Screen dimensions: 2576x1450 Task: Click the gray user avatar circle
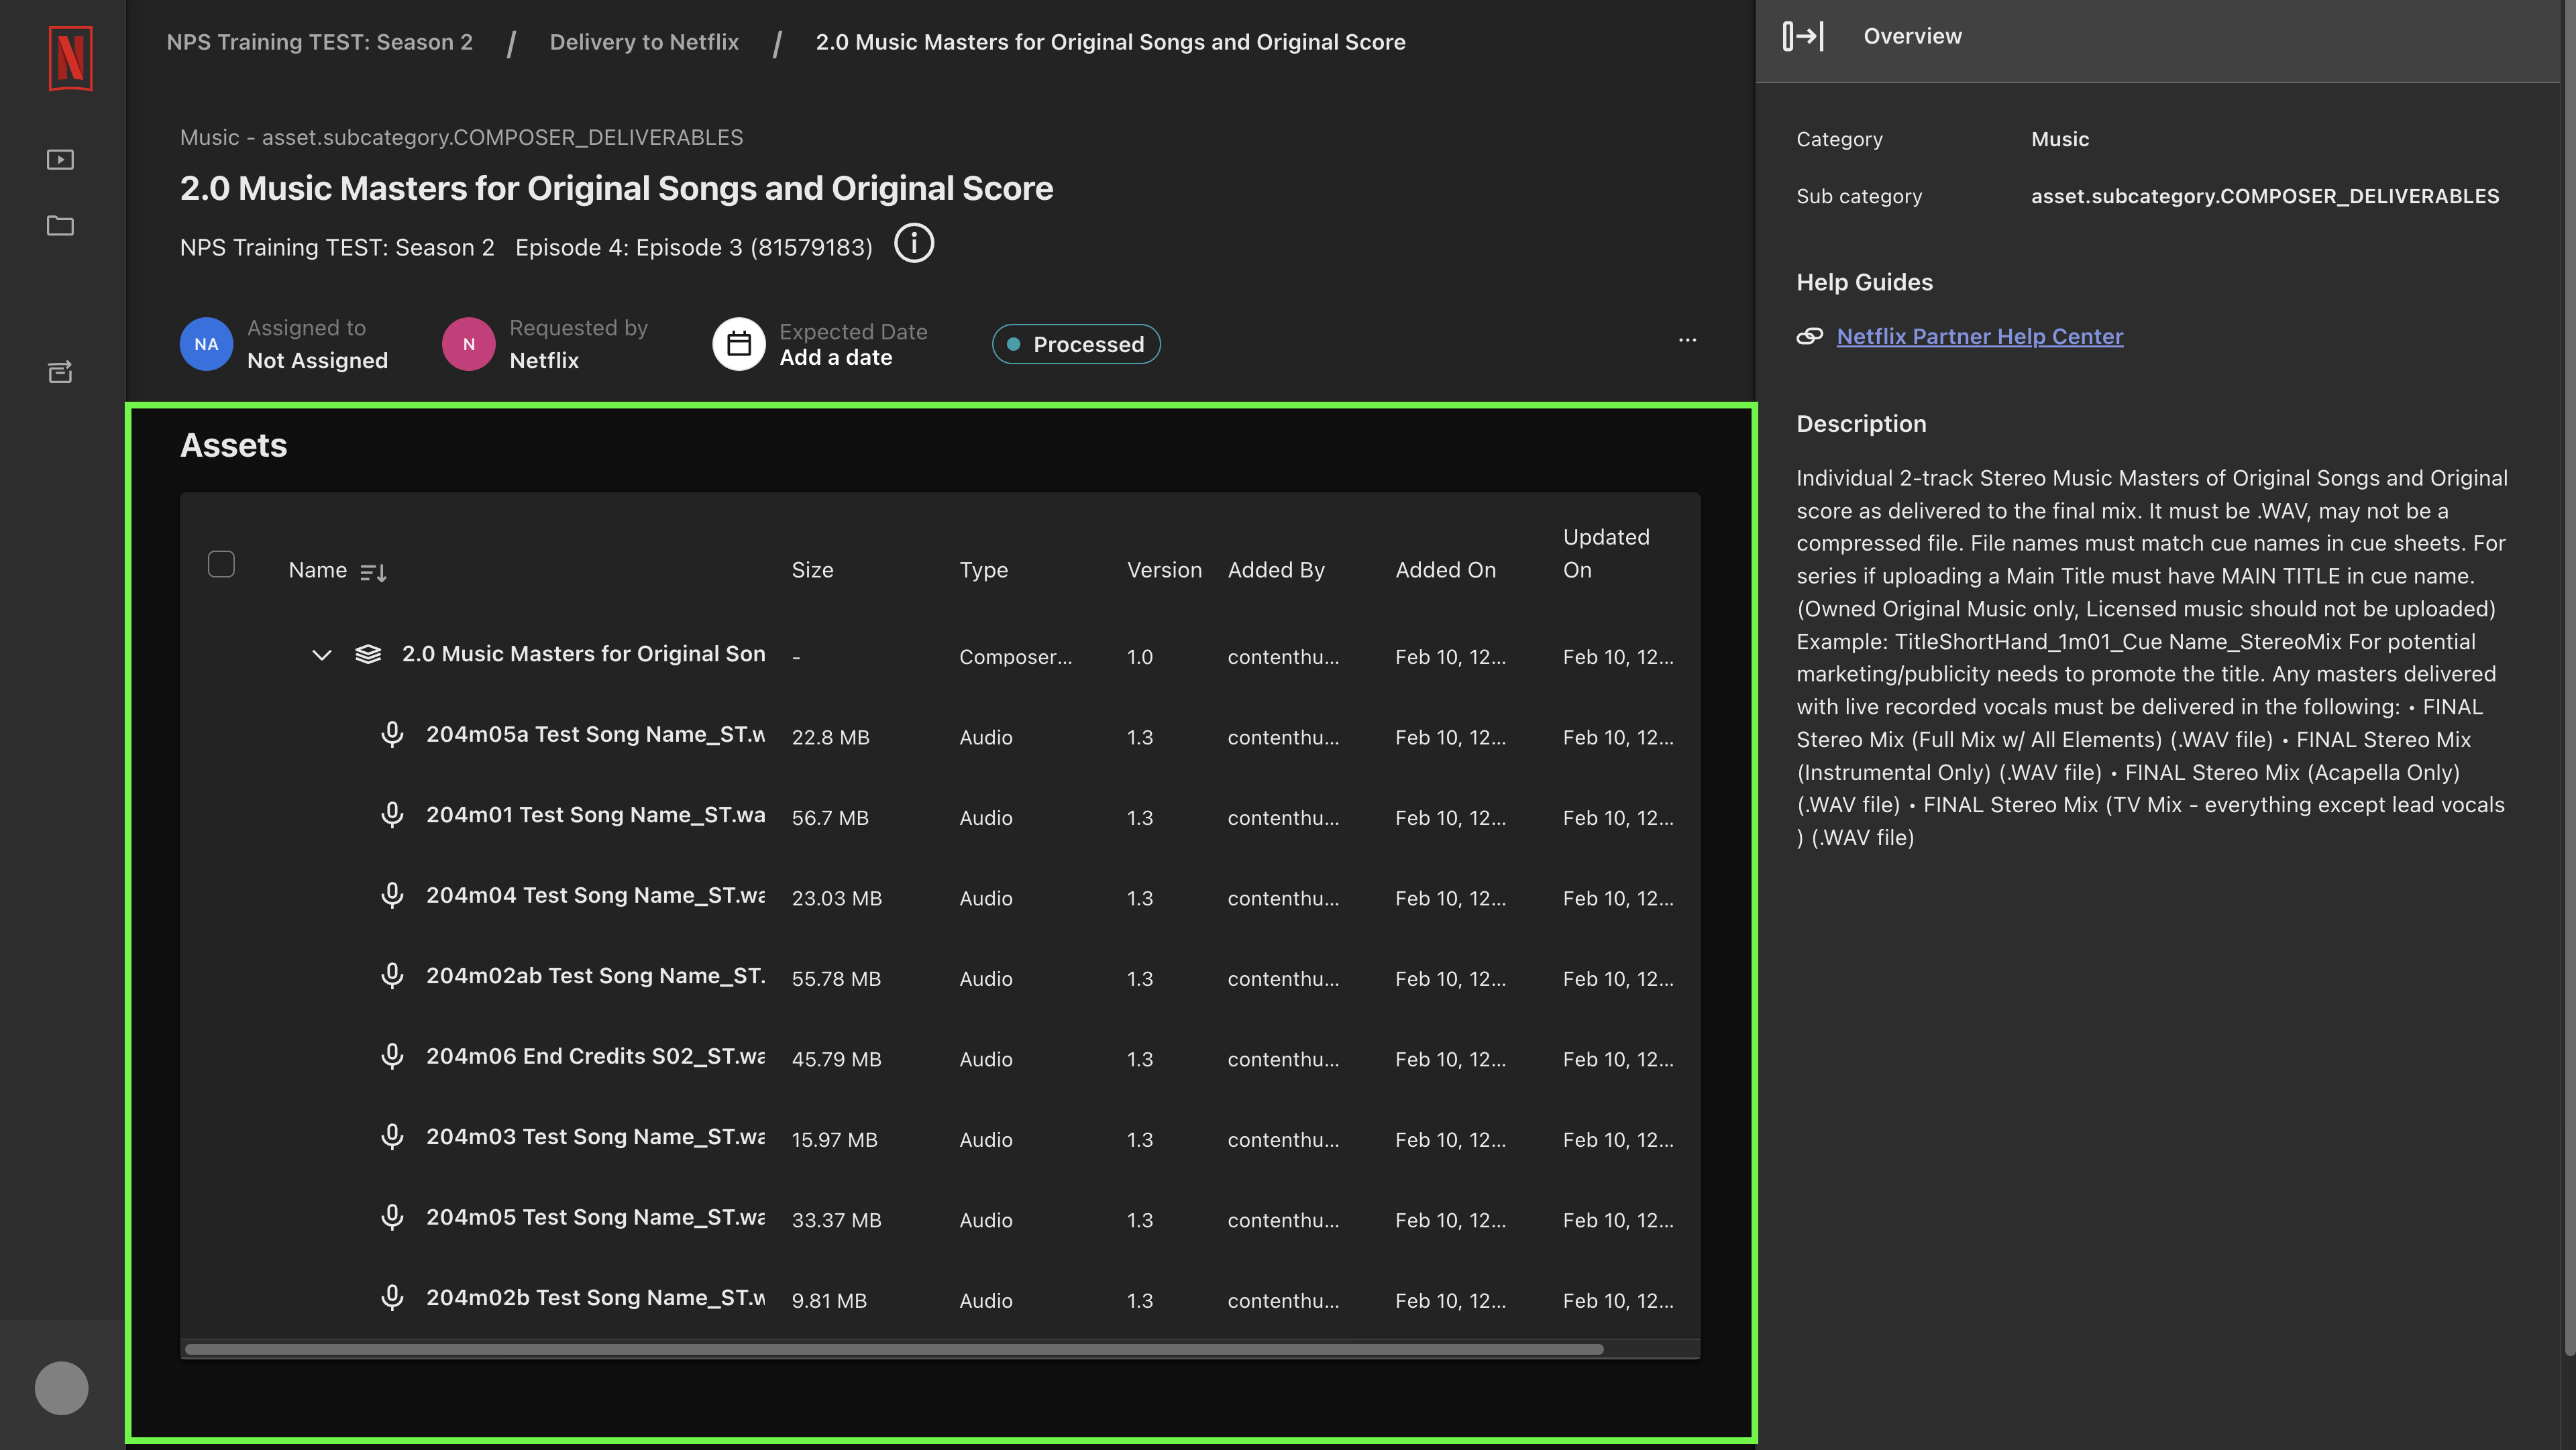[x=61, y=1388]
